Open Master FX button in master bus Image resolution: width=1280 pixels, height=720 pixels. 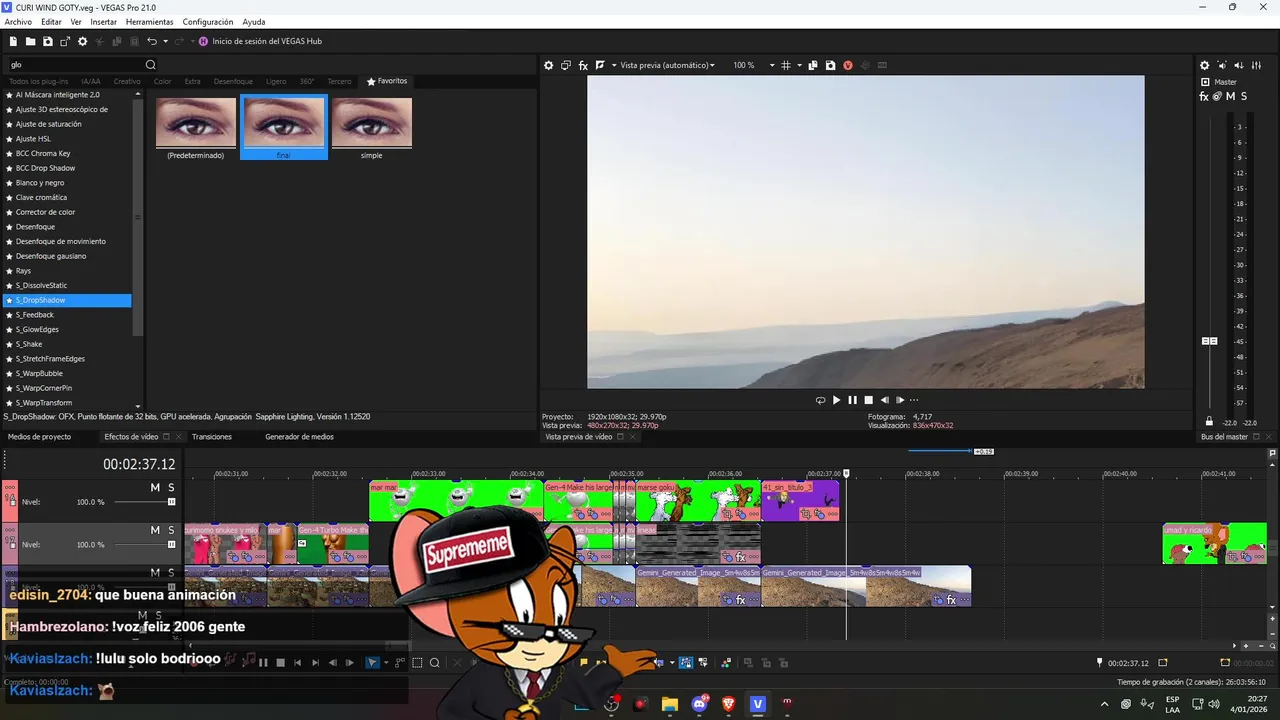1204,96
